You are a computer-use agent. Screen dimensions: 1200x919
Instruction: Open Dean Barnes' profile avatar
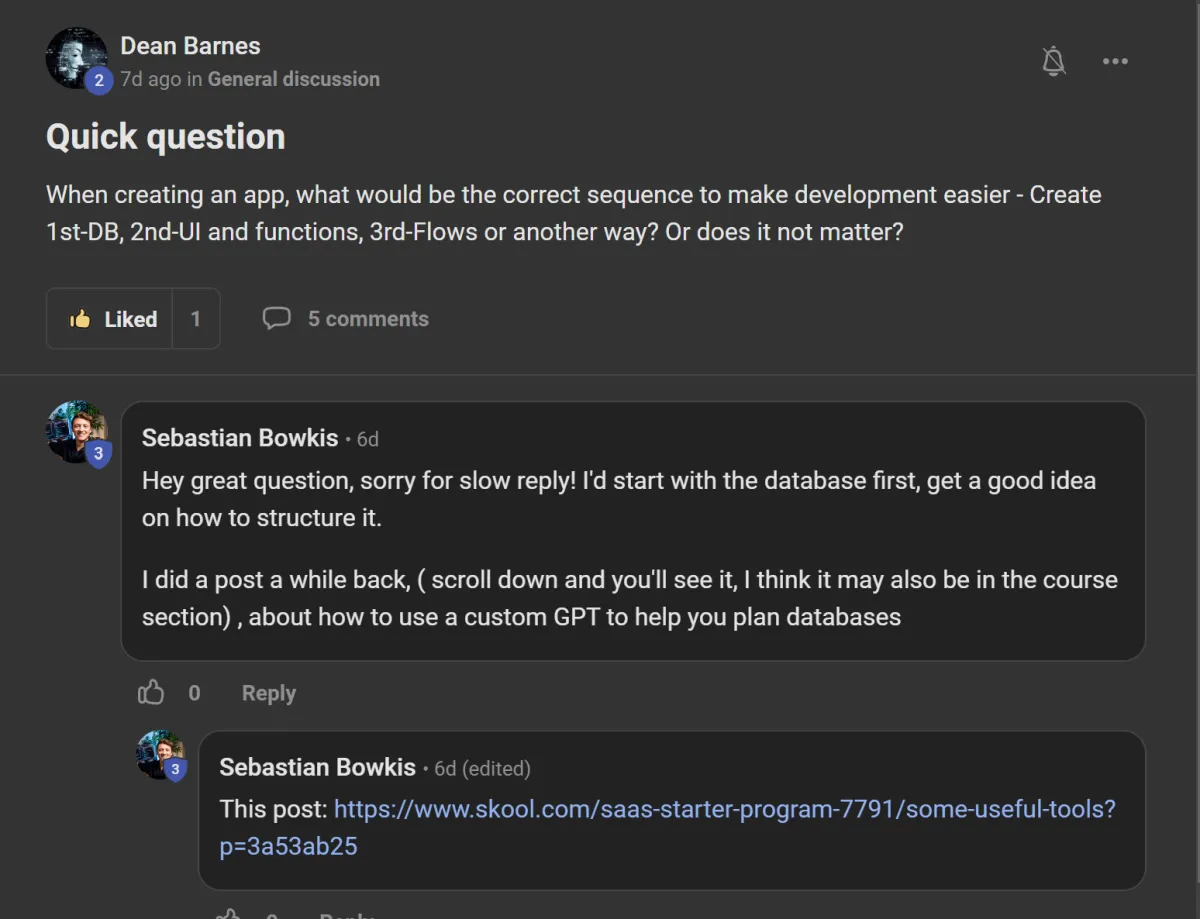click(x=77, y=58)
